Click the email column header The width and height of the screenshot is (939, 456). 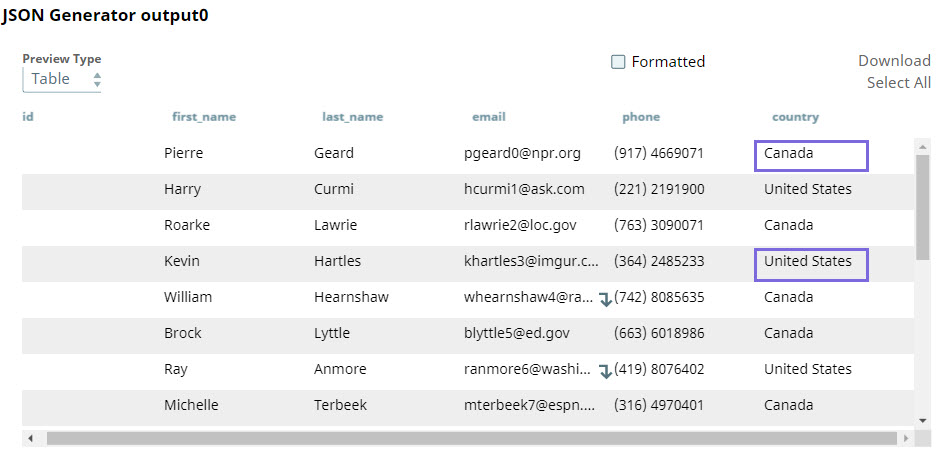[489, 117]
